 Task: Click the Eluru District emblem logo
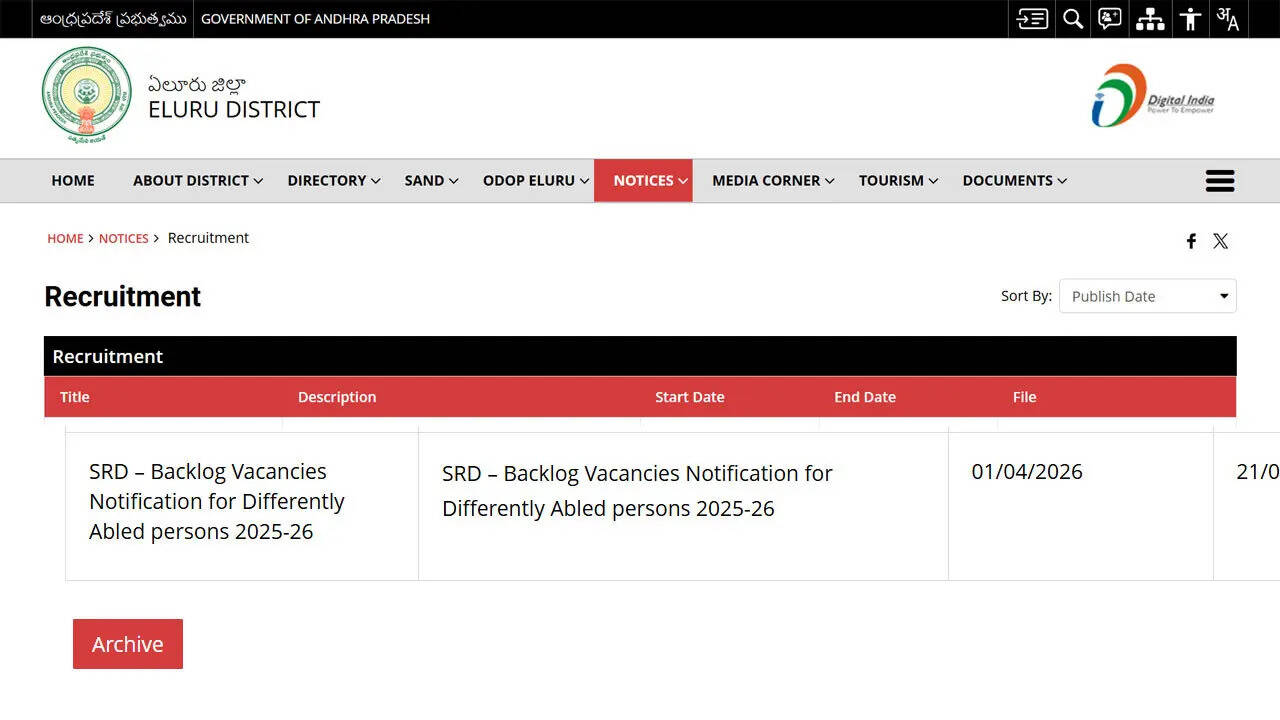click(87, 96)
